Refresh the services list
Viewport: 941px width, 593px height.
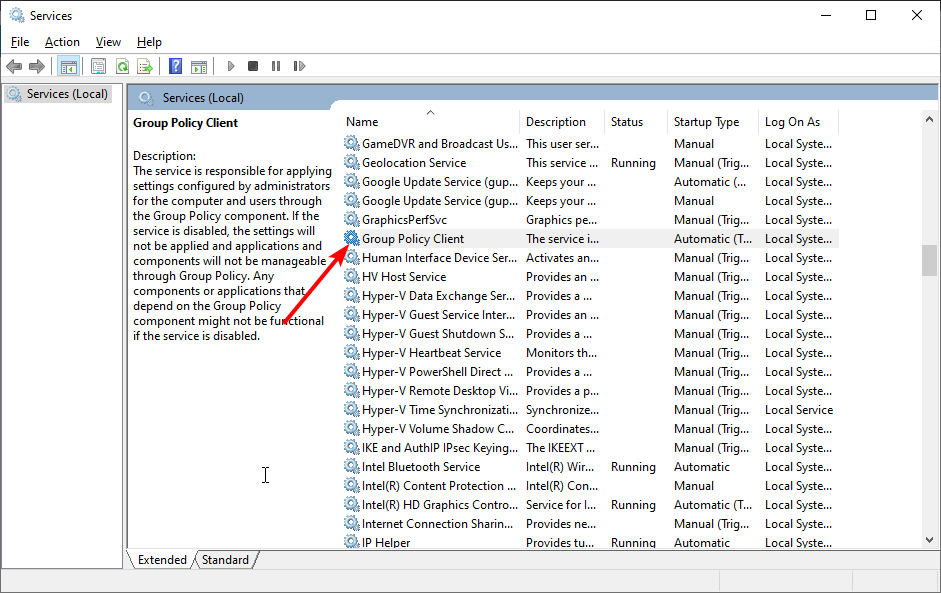(122, 65)
